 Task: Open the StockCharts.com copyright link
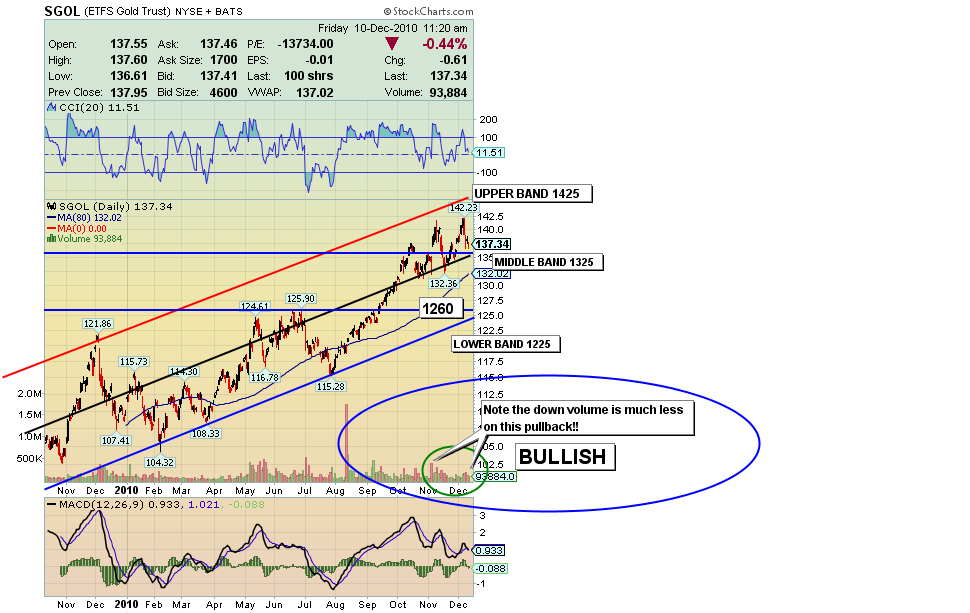tap(428, 11)
